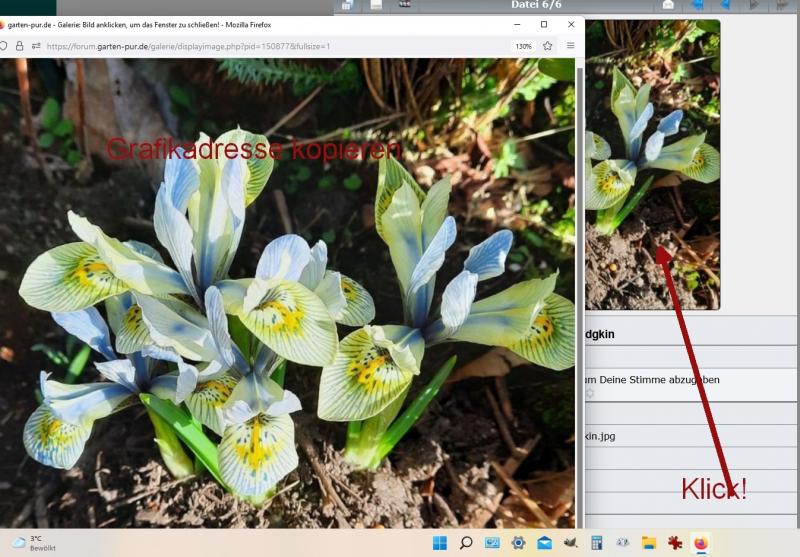
Task: Go to the next gallery file arrow
Action: click(x=753, y=5)
